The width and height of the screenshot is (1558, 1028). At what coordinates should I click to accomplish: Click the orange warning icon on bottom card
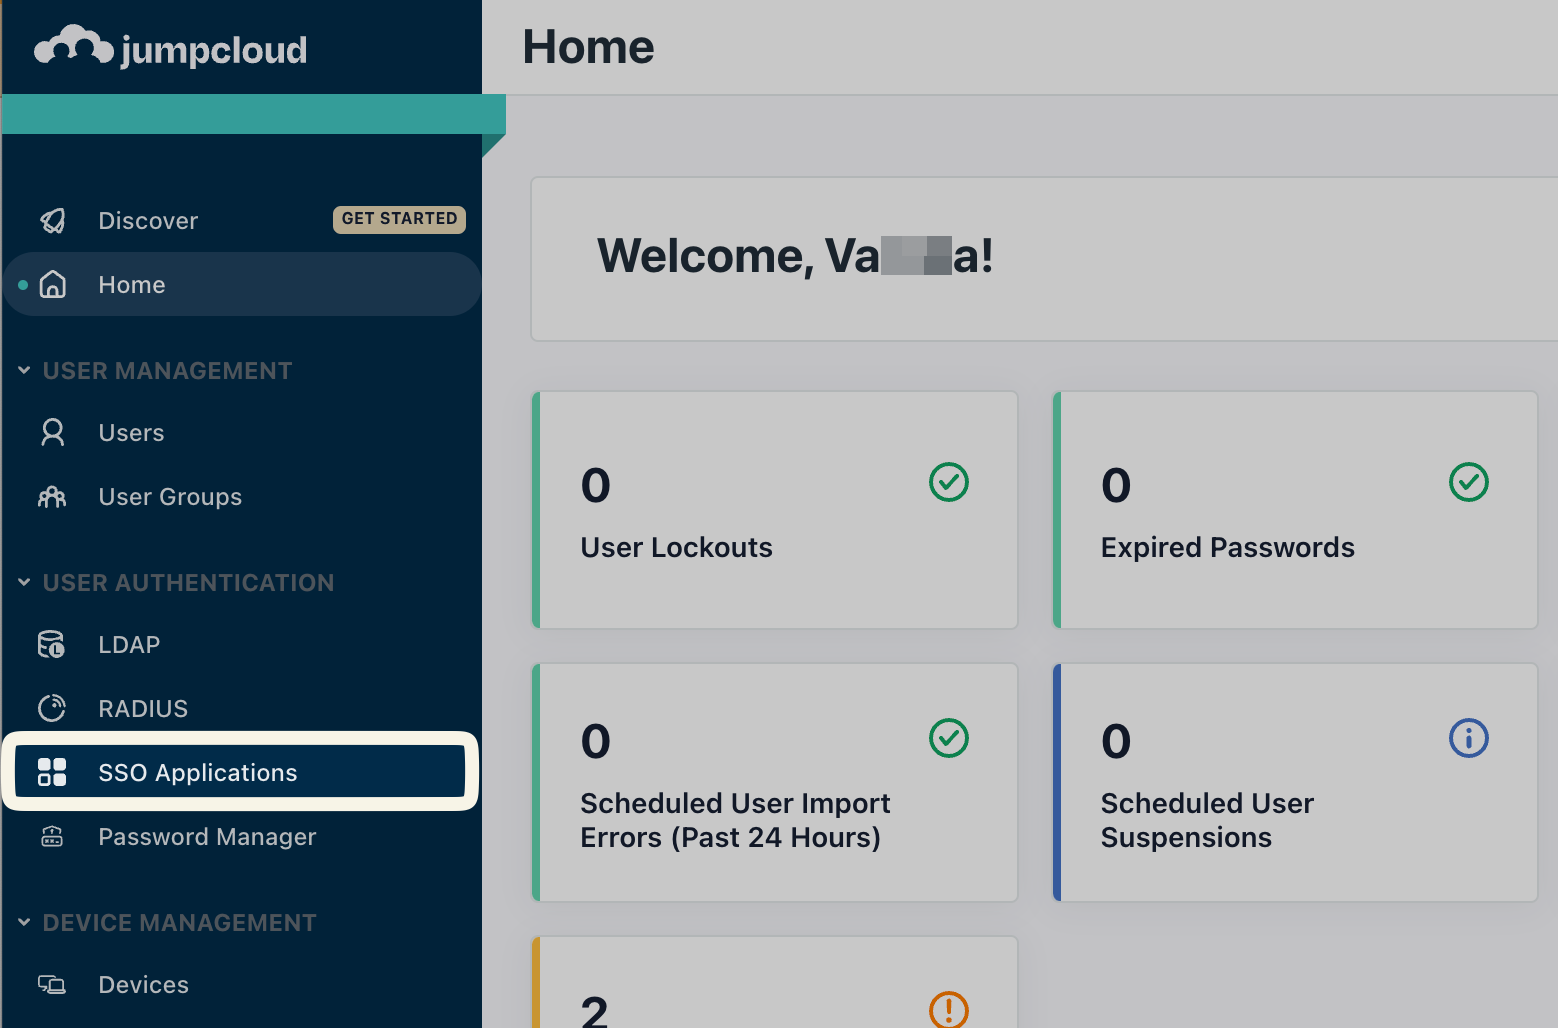pyautogui.click(x=948, y=1011)
